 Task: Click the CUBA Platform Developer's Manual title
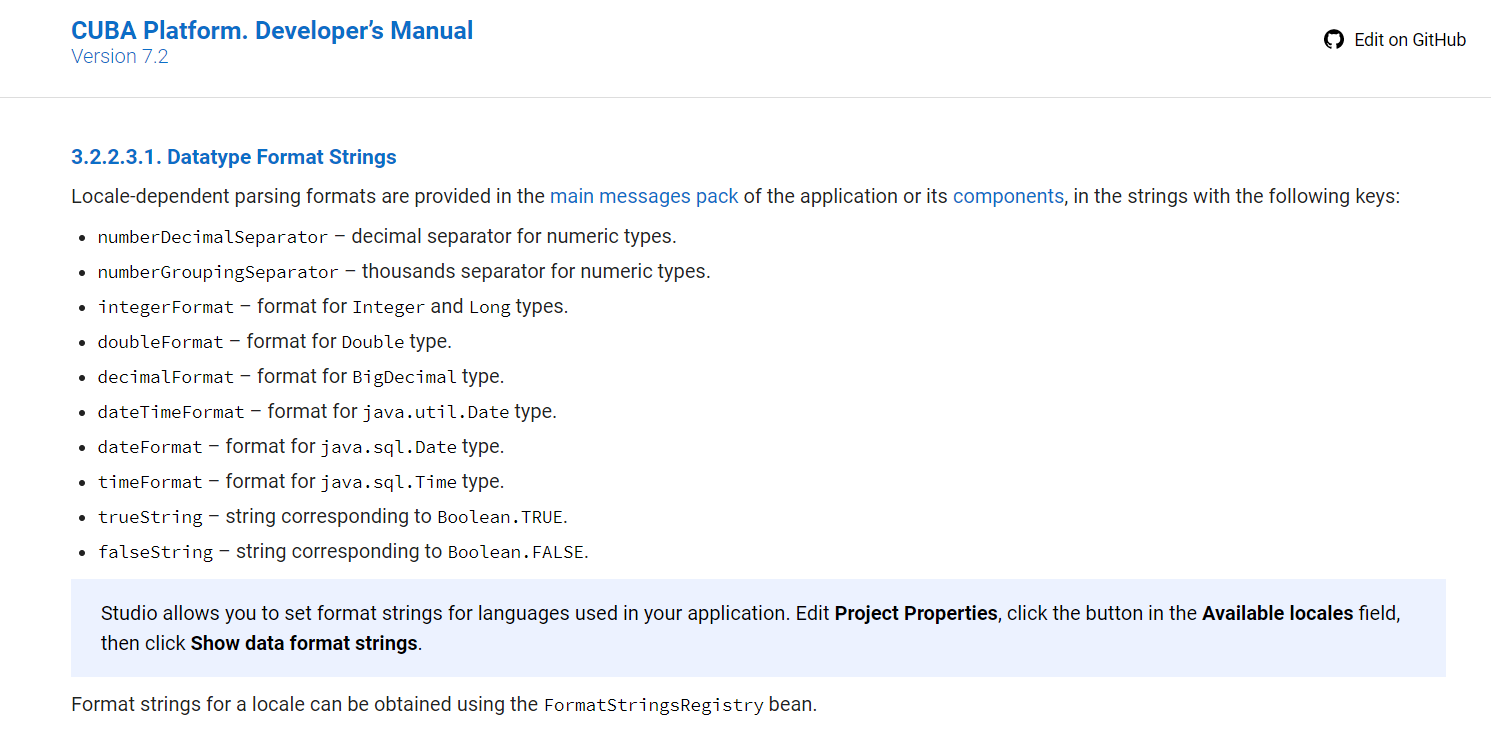tap(272, 30)
